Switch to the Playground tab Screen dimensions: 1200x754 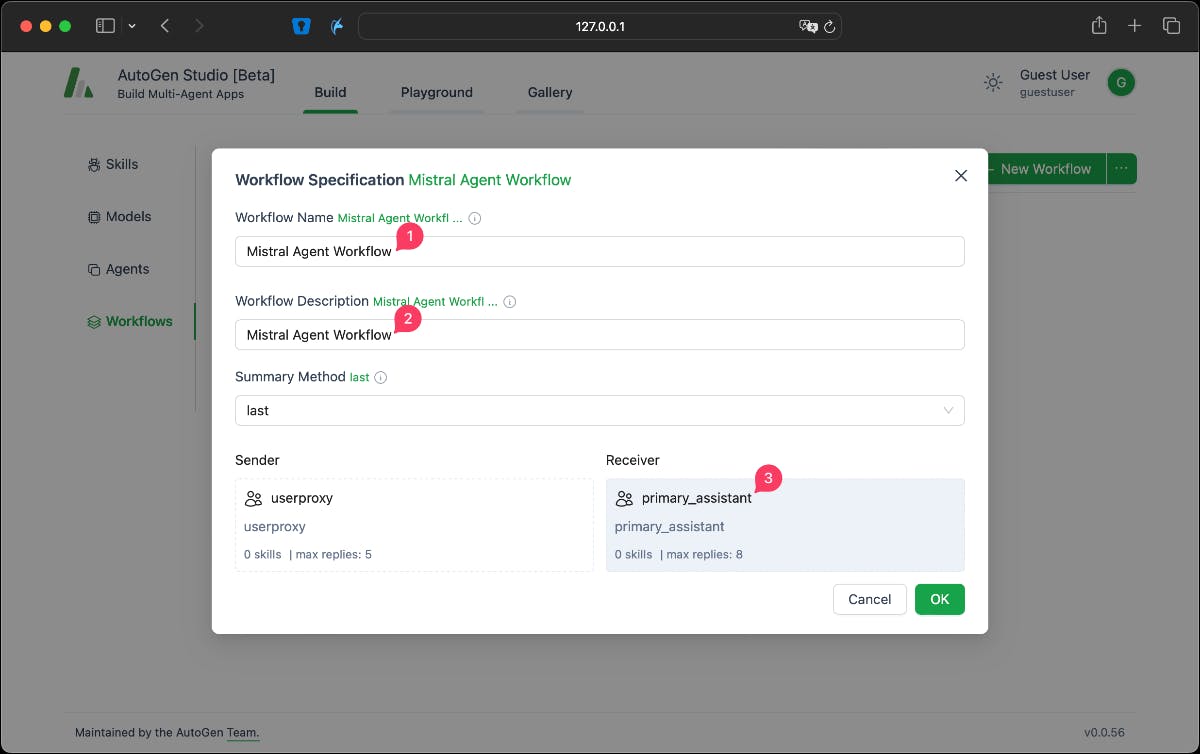coord(436,92)
